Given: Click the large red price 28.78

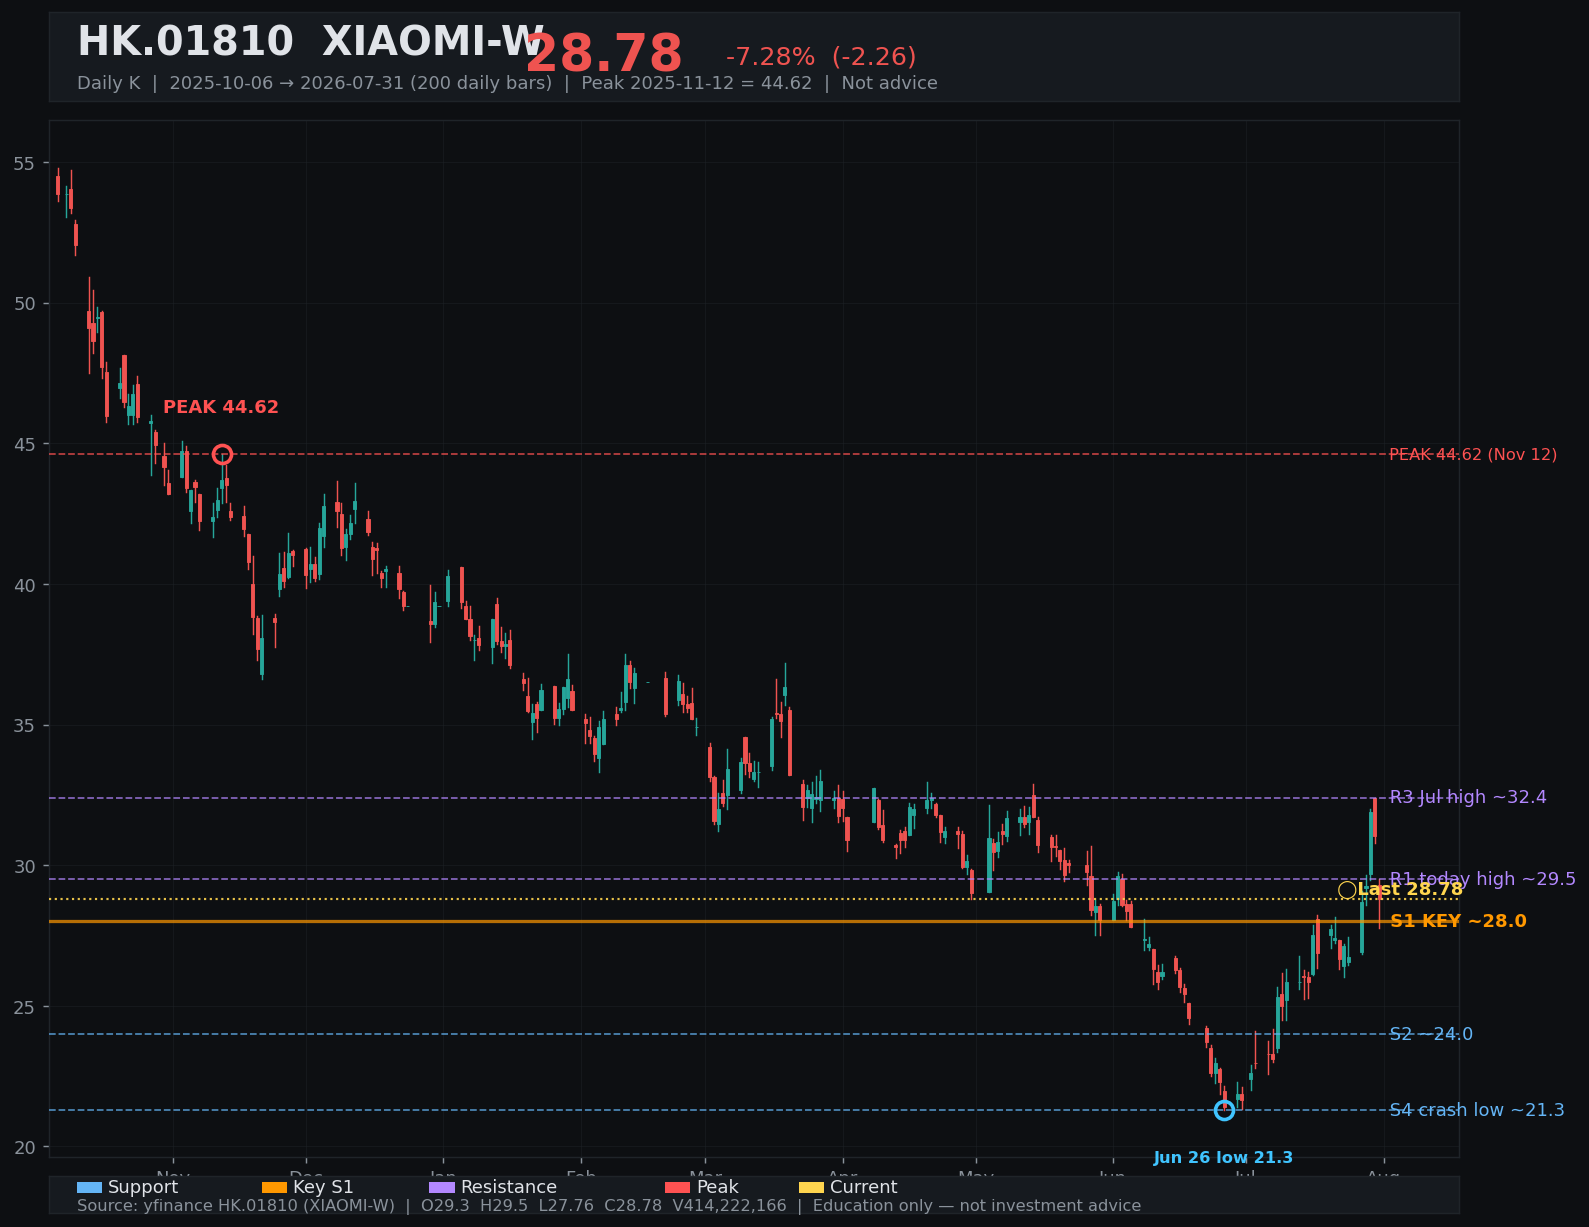Looking at the screenshot, I should 604,54.
